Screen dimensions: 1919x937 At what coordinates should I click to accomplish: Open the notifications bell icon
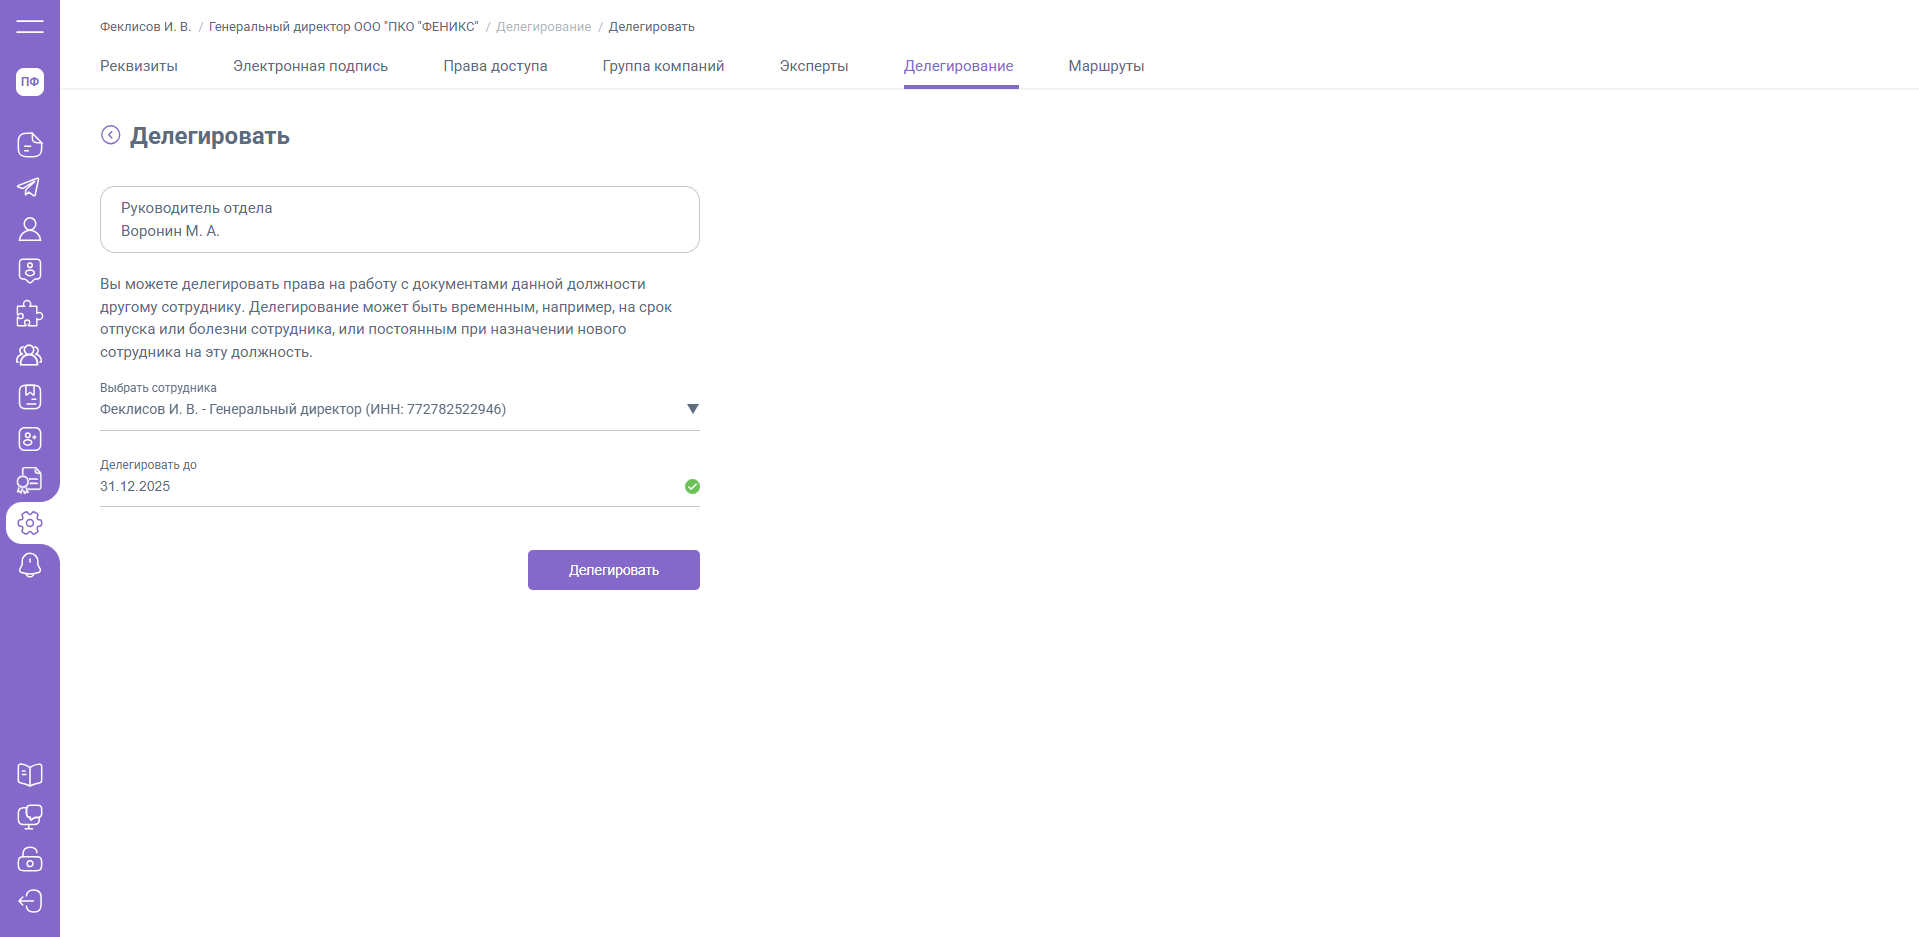point(30,565)
